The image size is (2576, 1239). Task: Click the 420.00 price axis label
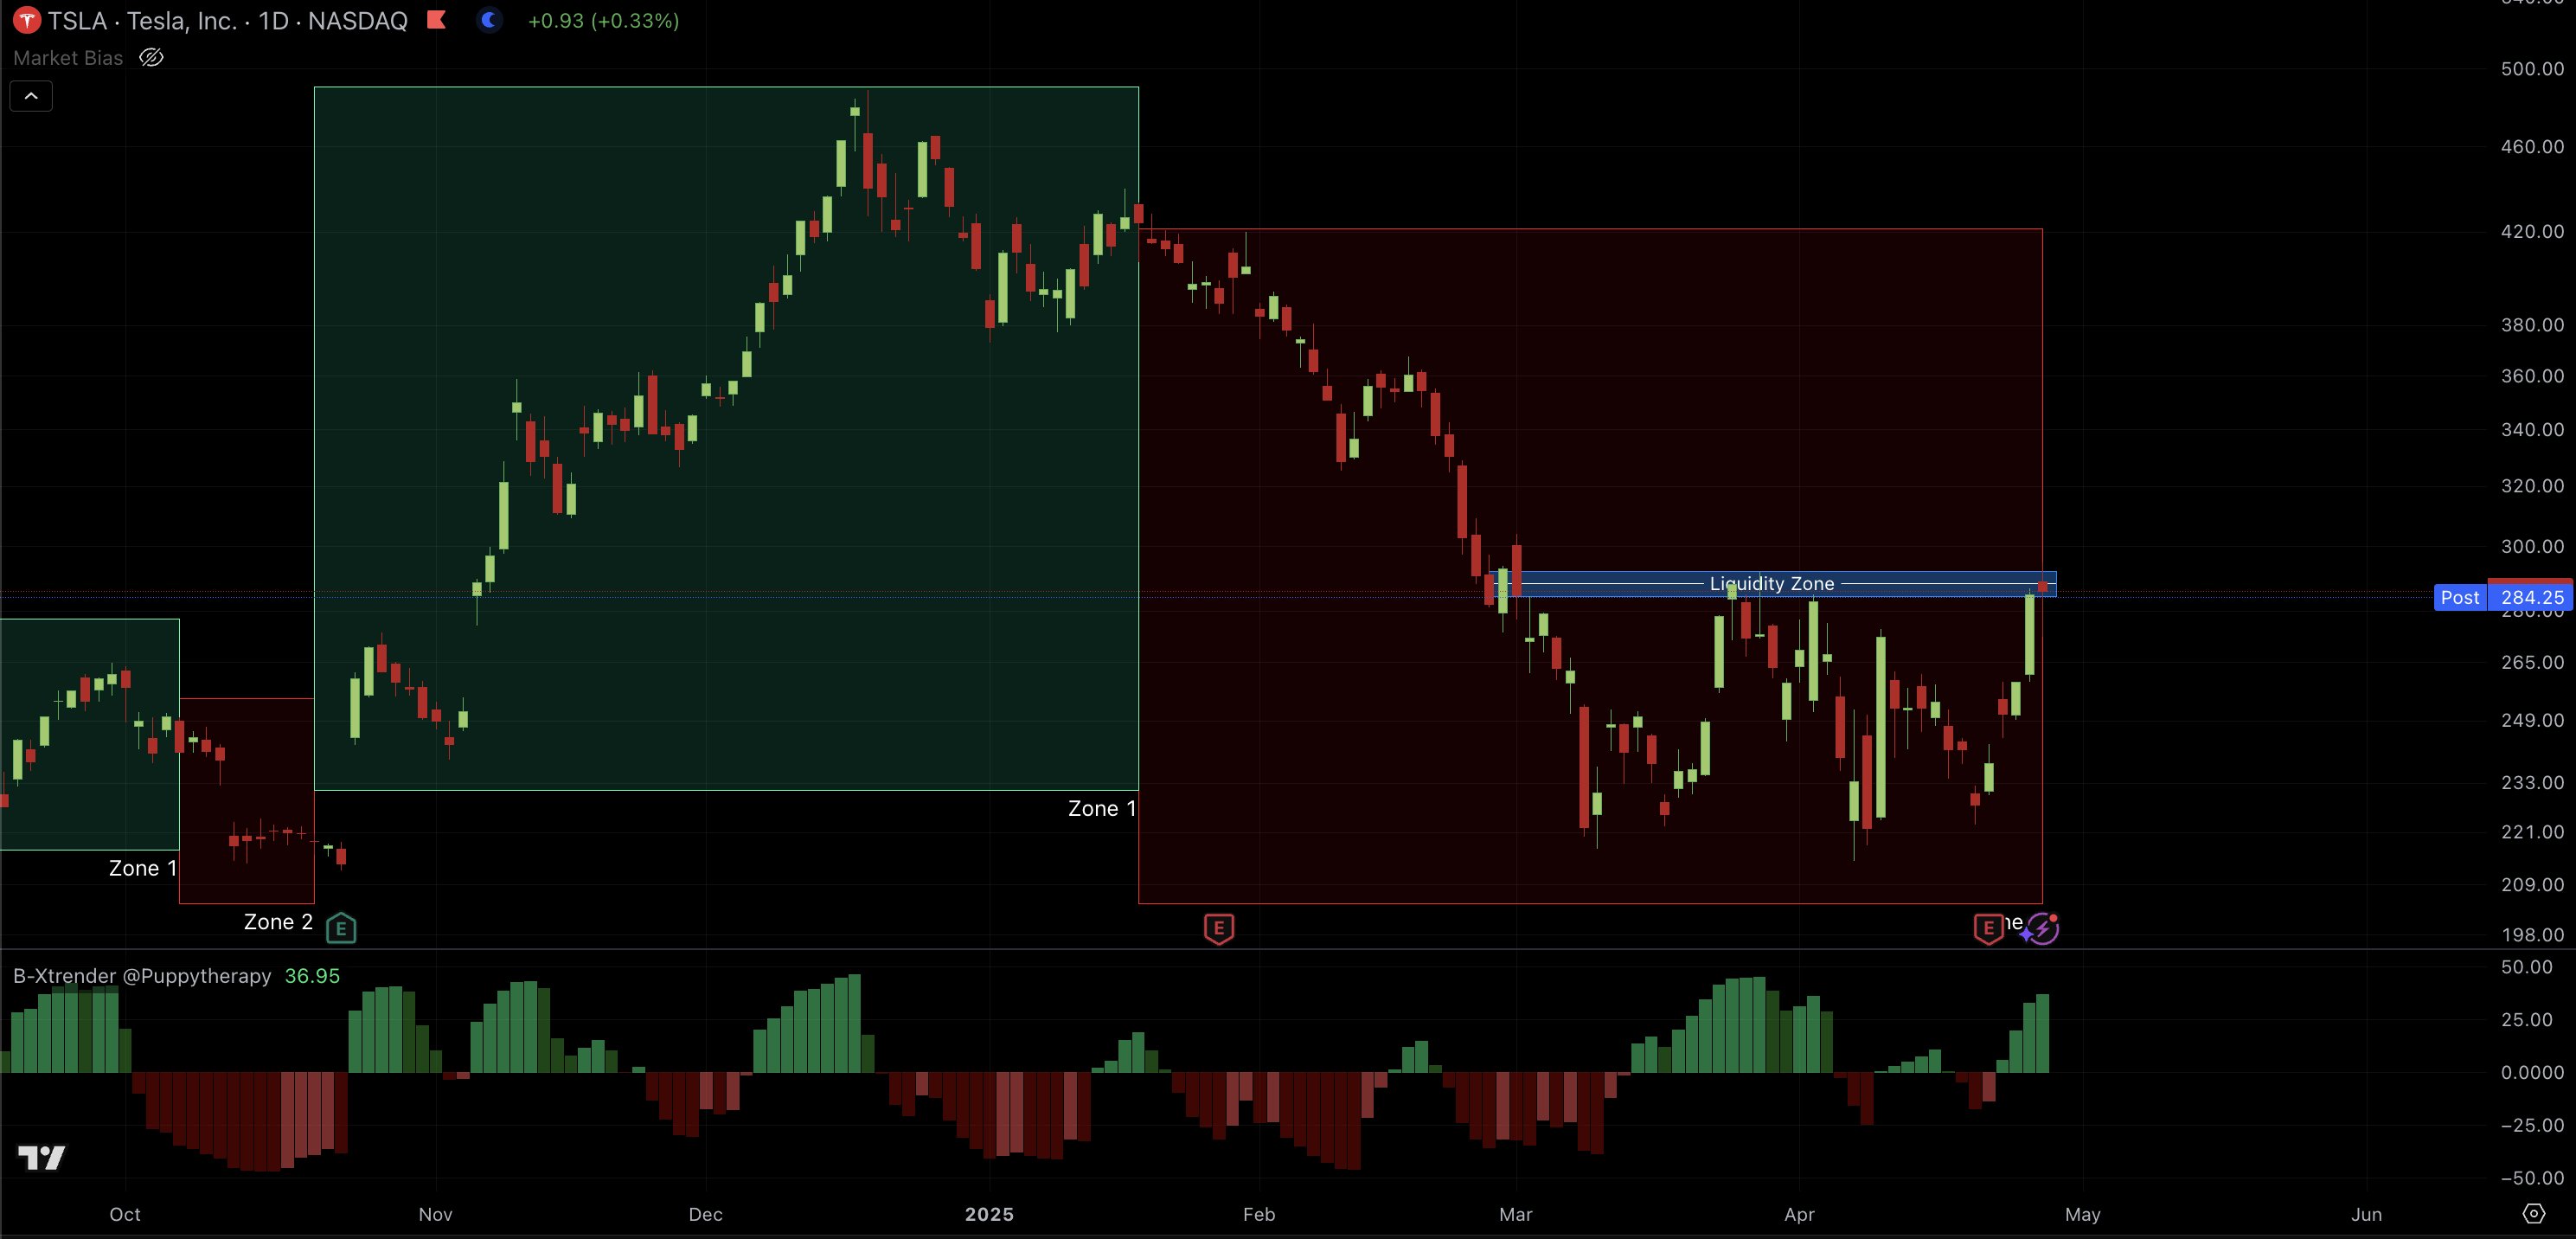(x=2532, y=232)
